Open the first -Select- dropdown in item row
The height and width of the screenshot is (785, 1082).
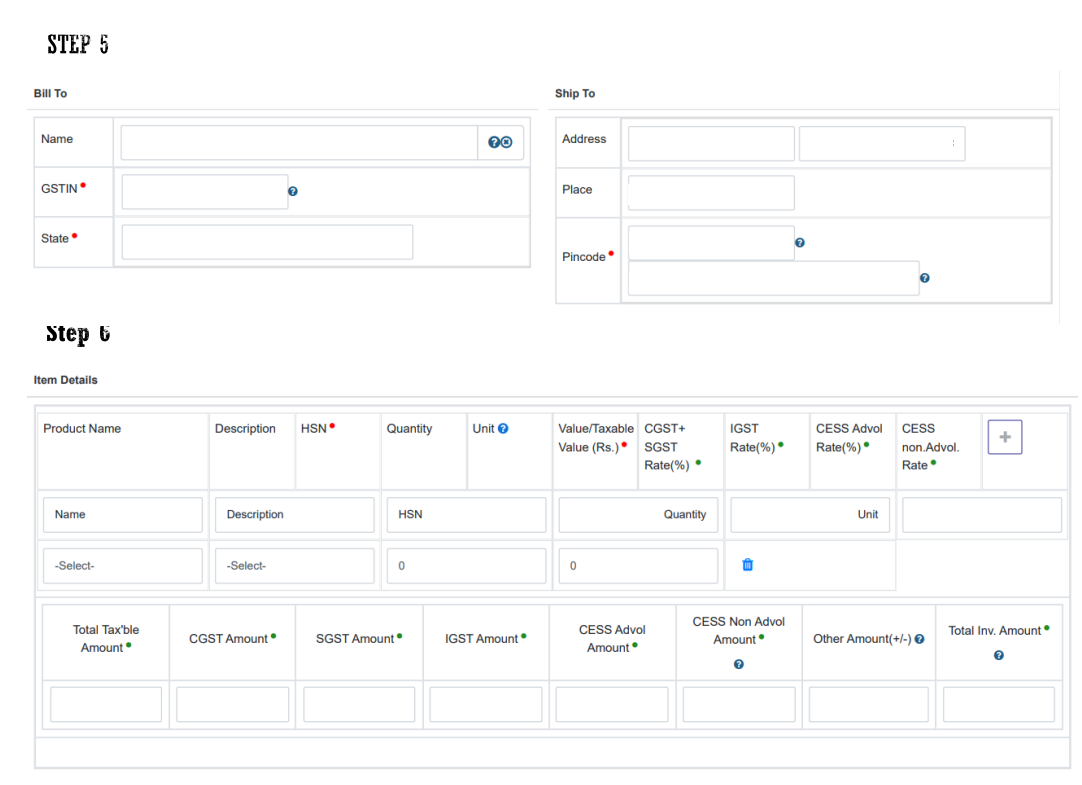click(122, 566)
